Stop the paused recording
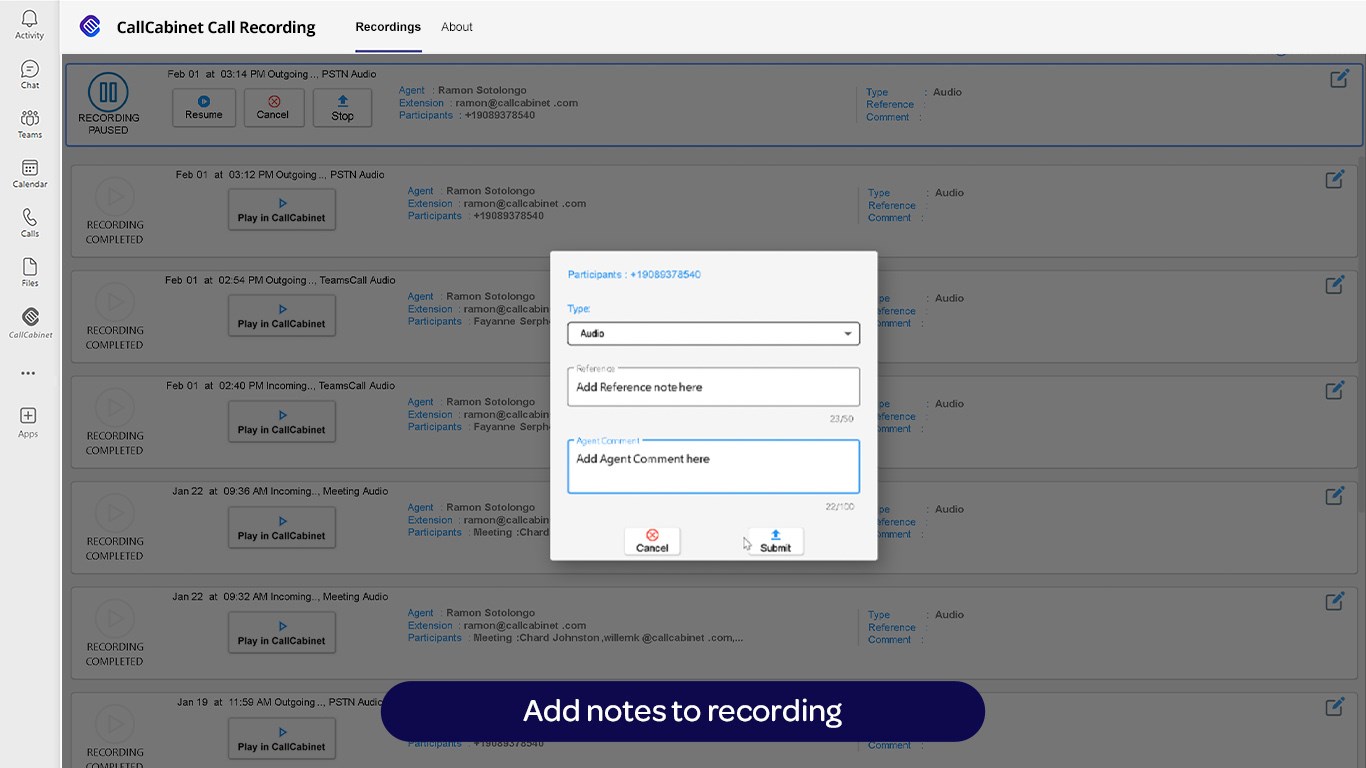1366x768 pixels. point(342,108)
